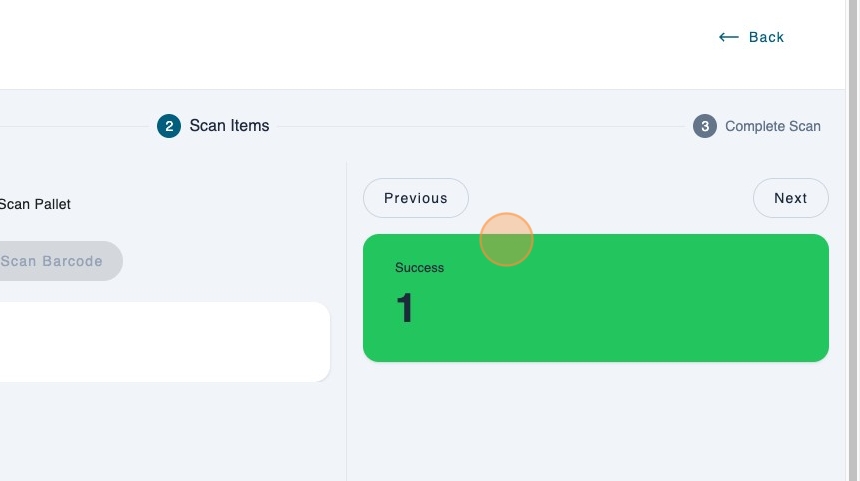Click progress line between steps 2 and 3
Screen dimensions: 860x481
[480, 127]
